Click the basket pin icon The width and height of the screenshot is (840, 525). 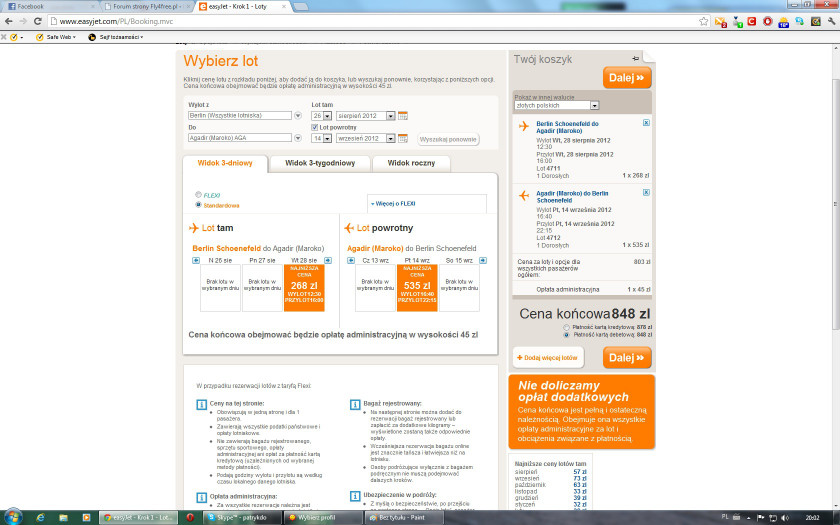(635, 58)
